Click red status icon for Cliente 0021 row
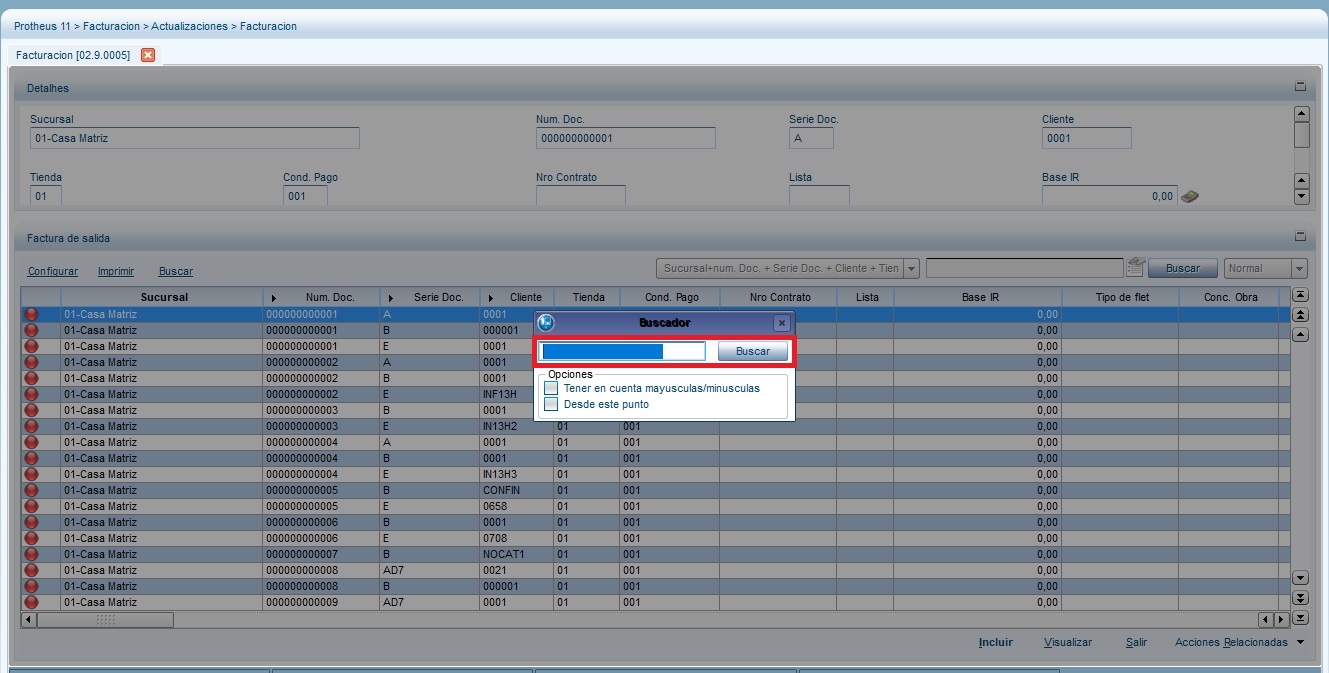The image size is (1329, 673). [x=31, y=570]
